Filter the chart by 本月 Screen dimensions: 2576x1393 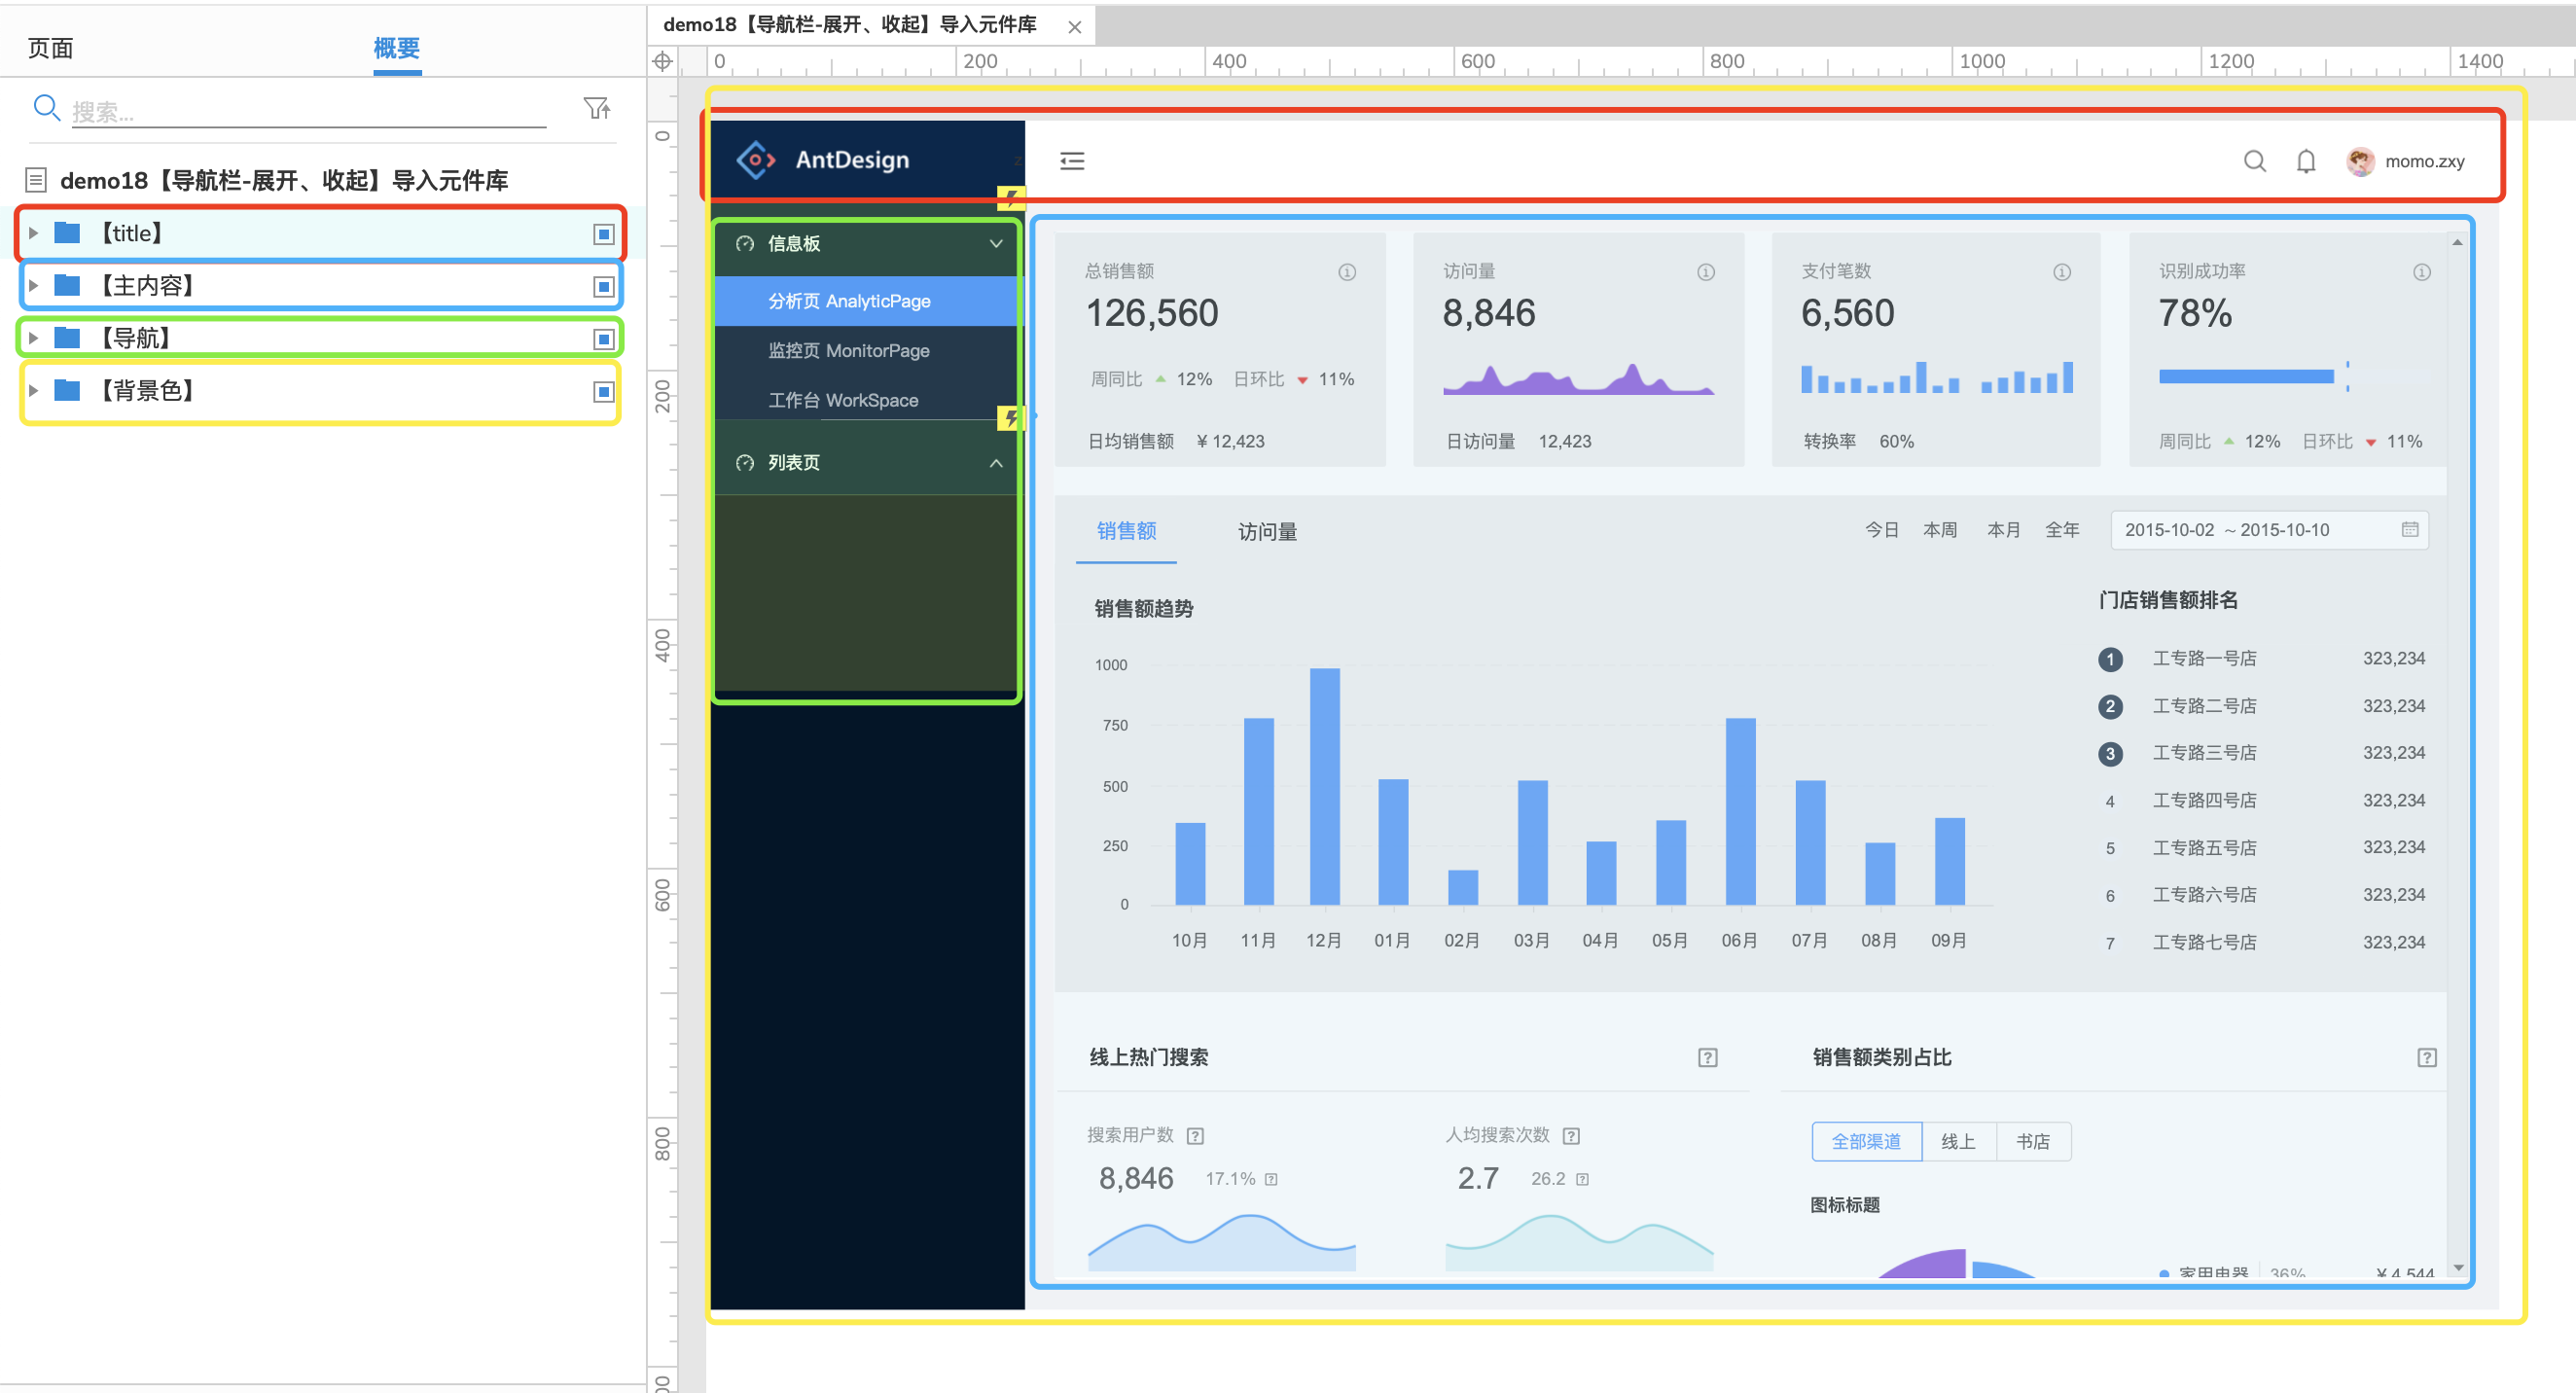2003,530
